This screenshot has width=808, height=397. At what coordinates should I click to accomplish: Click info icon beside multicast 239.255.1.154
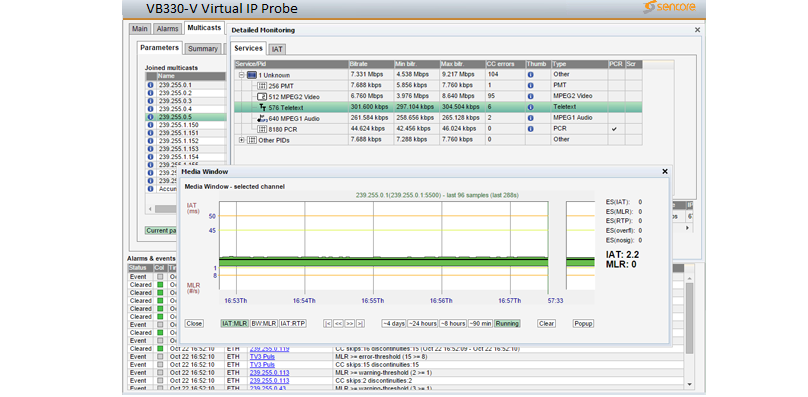150,157
